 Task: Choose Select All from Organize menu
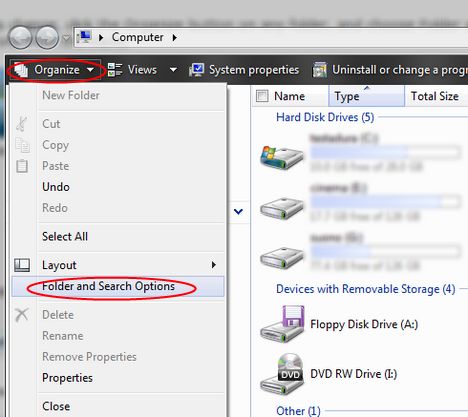65,237
